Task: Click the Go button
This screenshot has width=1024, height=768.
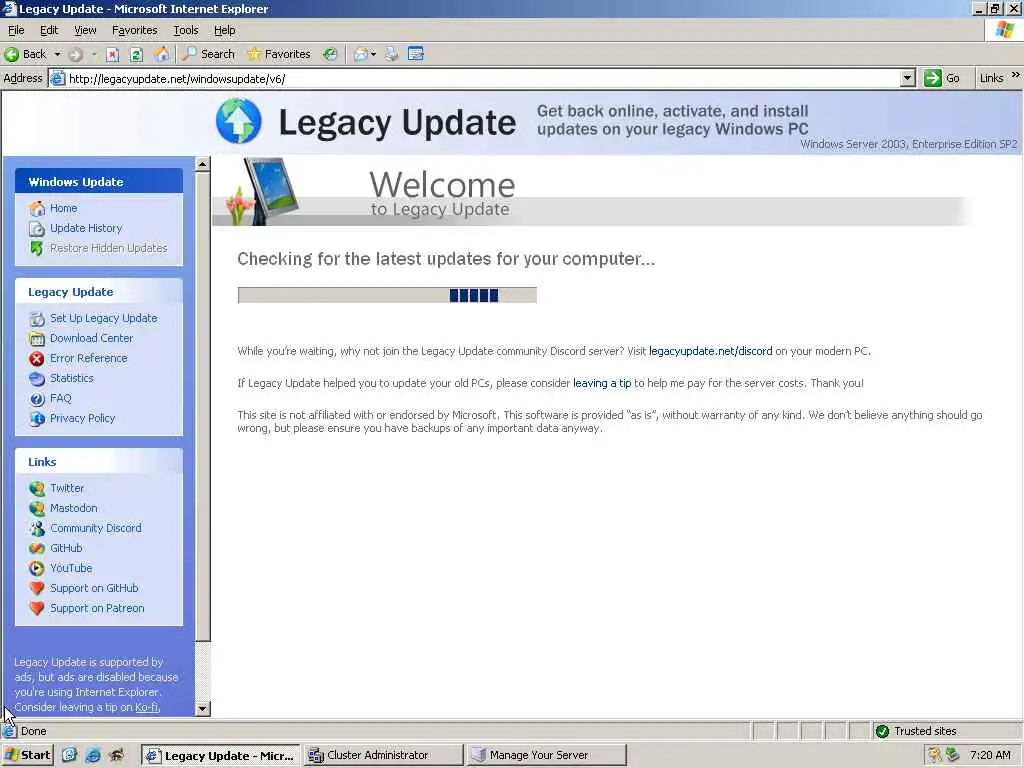Action: click(x=942, y=78)
